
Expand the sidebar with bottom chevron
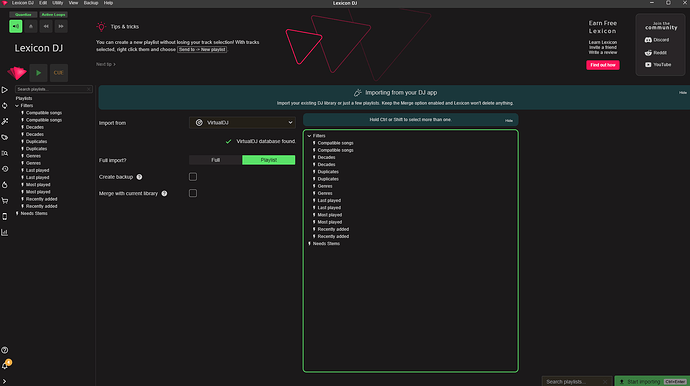click(x=4, y=381)
